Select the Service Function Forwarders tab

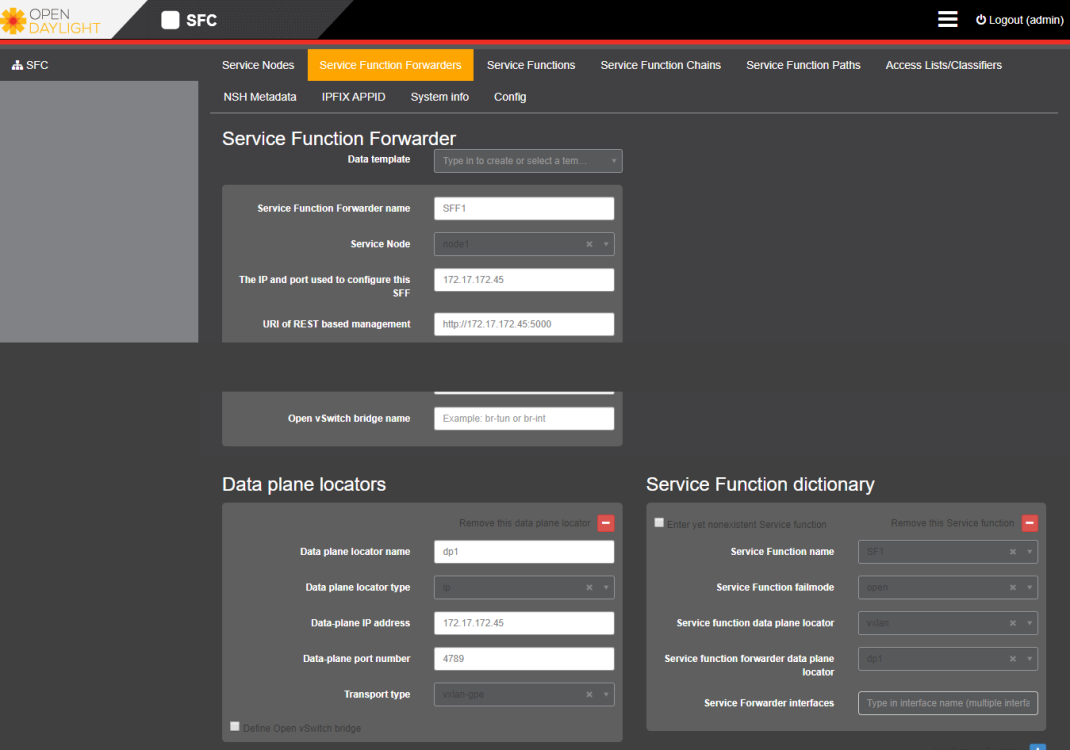click(x=390, y=65)
